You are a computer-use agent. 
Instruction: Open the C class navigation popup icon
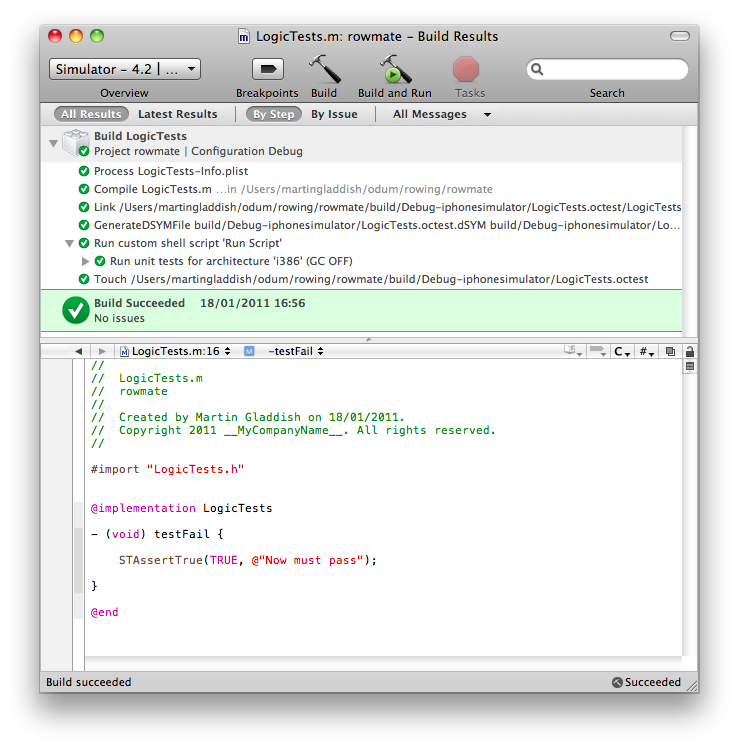[x=622, y=351]
